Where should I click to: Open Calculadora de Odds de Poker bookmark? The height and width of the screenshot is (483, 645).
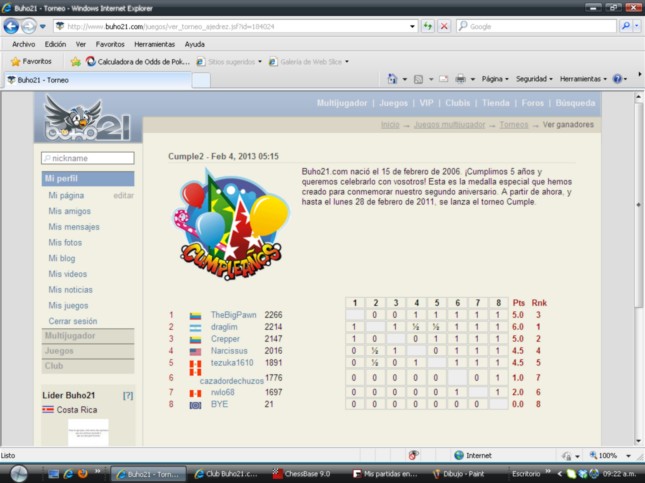[138, 62]
